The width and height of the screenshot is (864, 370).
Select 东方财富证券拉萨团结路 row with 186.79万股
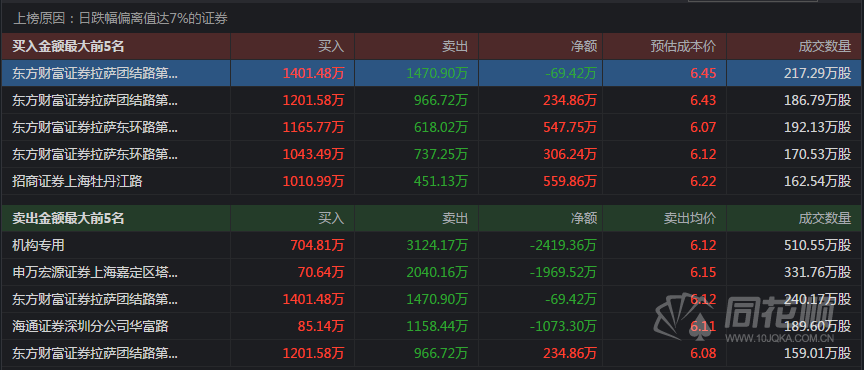click(x=432, y=100)
